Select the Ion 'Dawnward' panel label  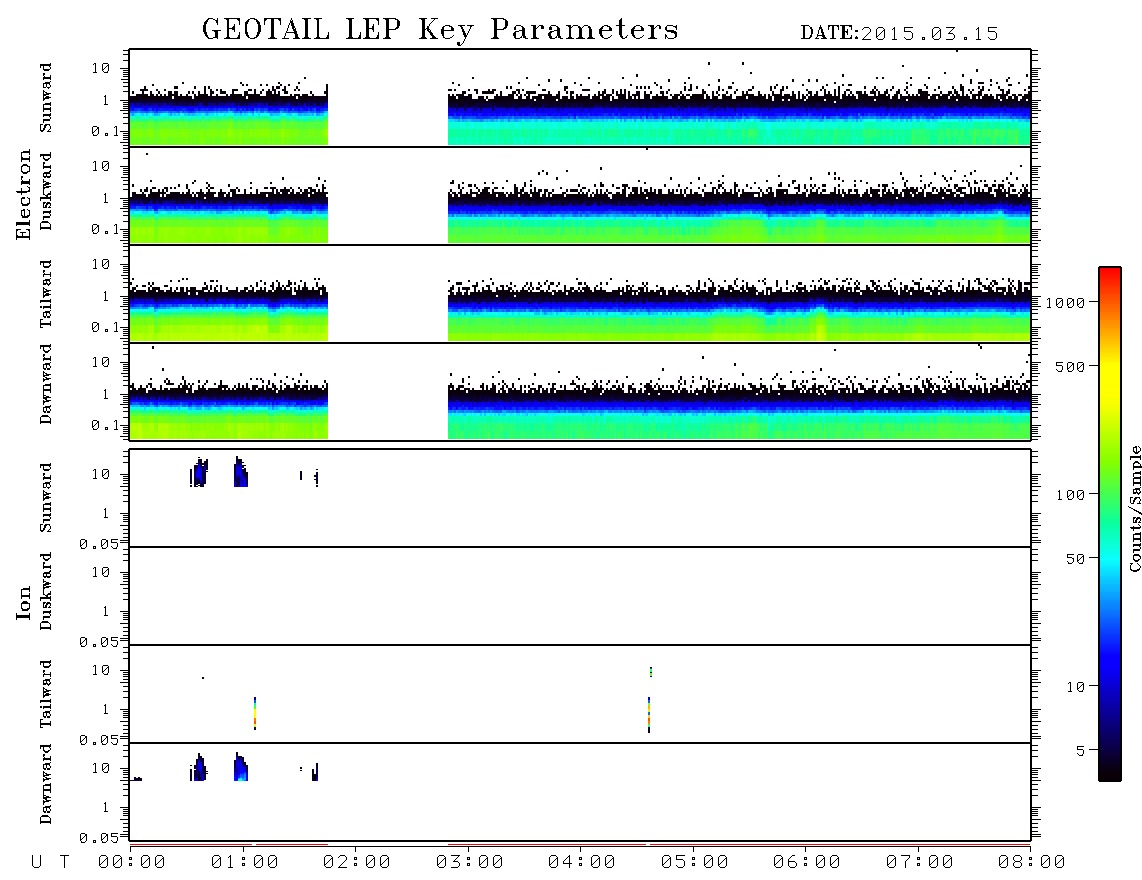(x=46, y=784)
